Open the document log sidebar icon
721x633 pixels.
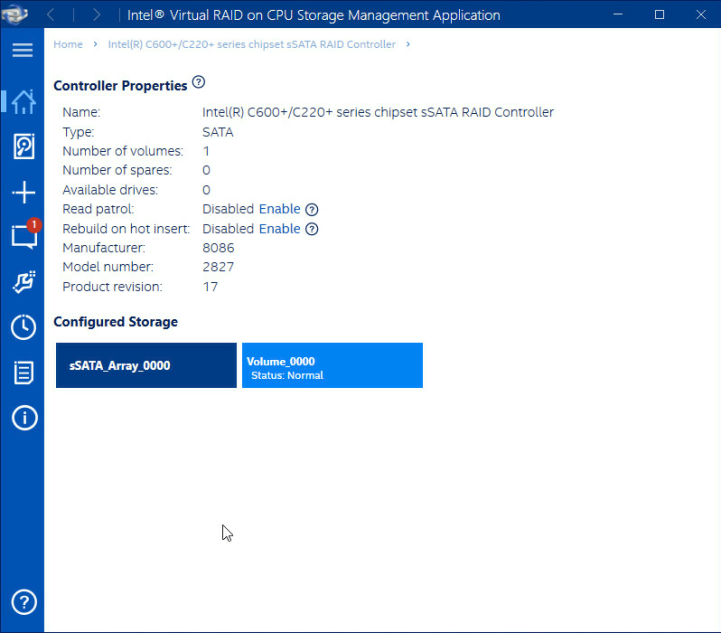pyautogui.click(x=23, y=372)
